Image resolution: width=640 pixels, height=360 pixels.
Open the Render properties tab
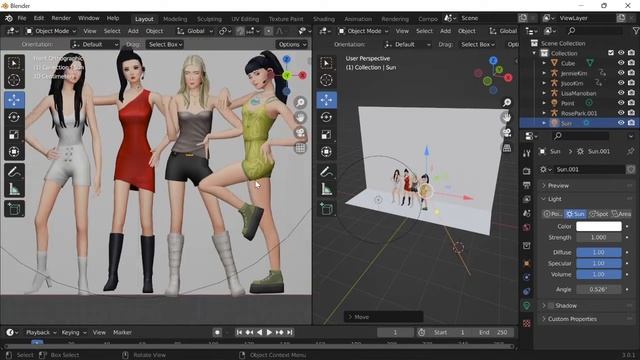click(x=527, y=171)
